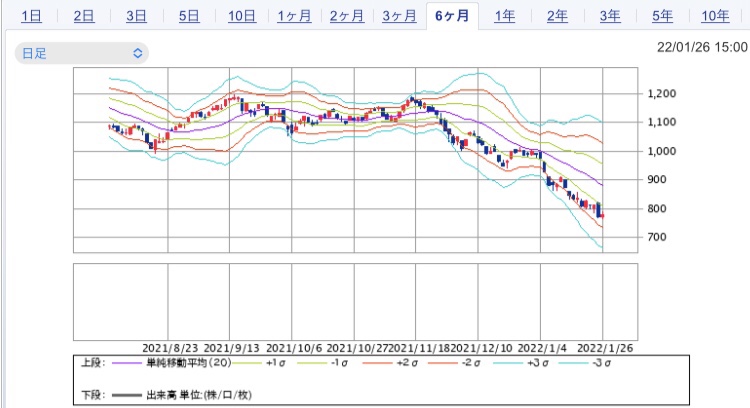Click the active 6ヶ月 tab
The width and height of the screenshot is (750, 408).
(x=452, y=16)
